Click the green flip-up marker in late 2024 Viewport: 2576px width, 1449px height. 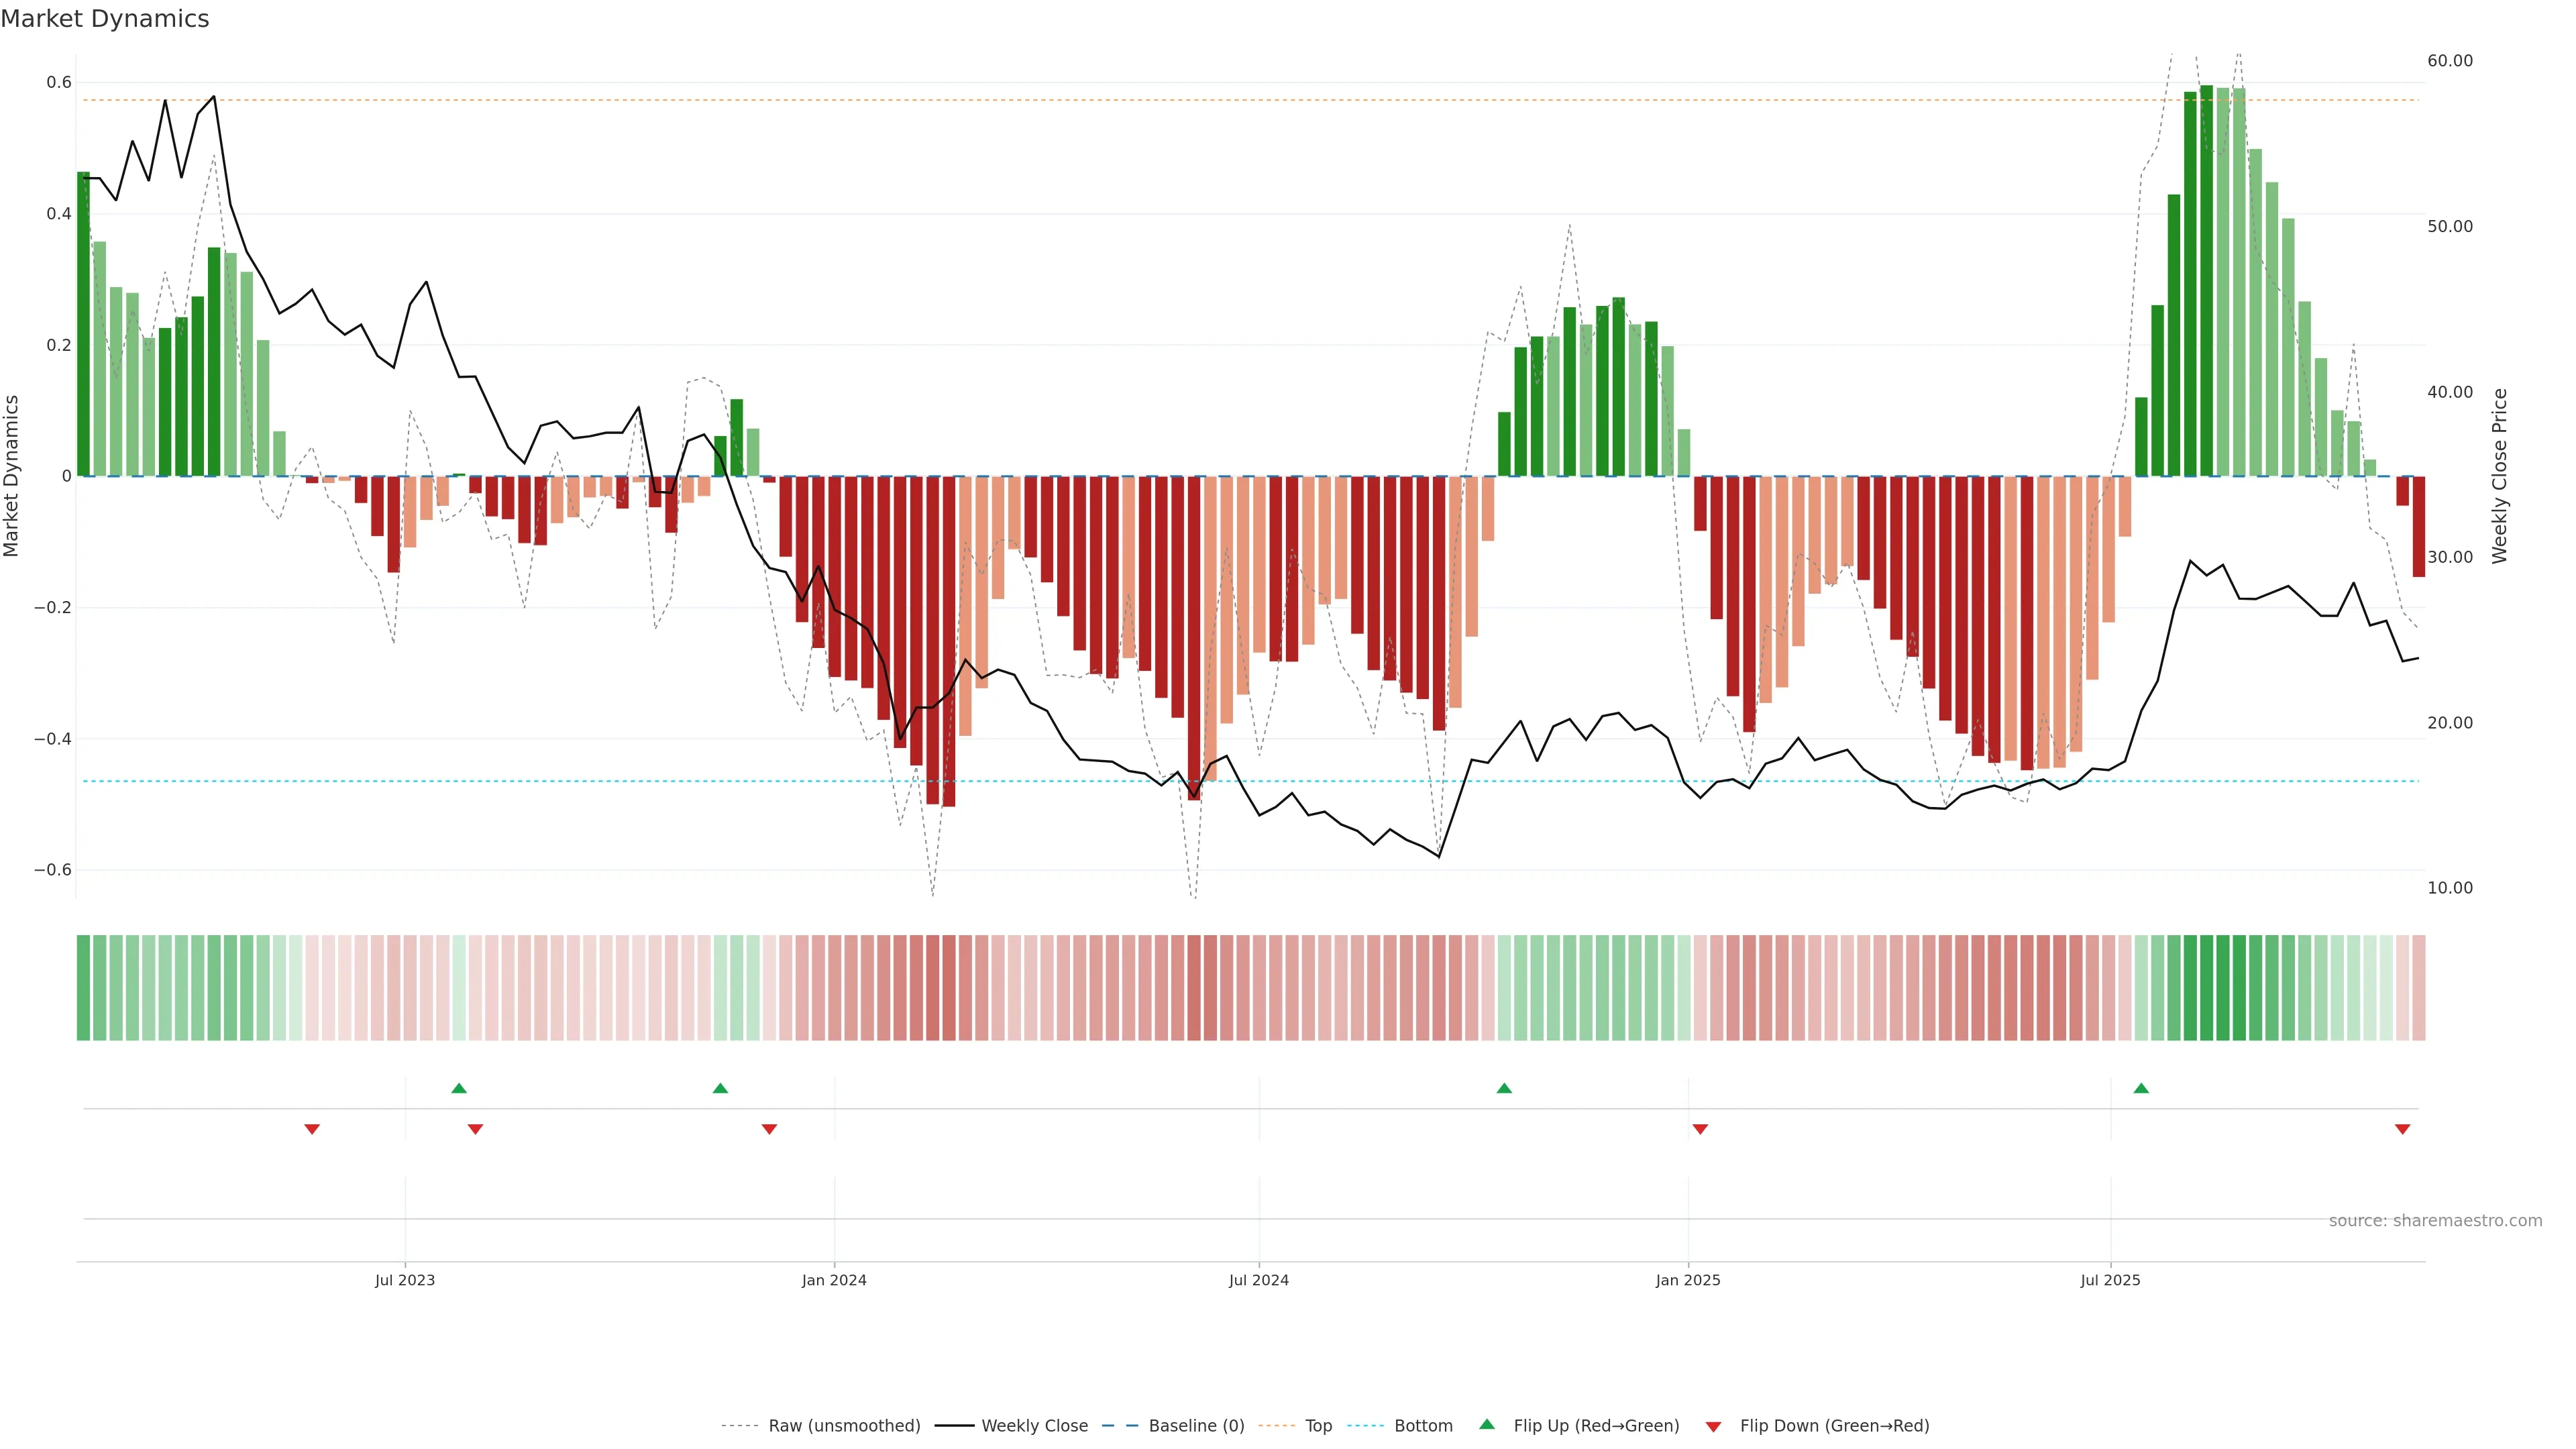tap(1504, 1088)
